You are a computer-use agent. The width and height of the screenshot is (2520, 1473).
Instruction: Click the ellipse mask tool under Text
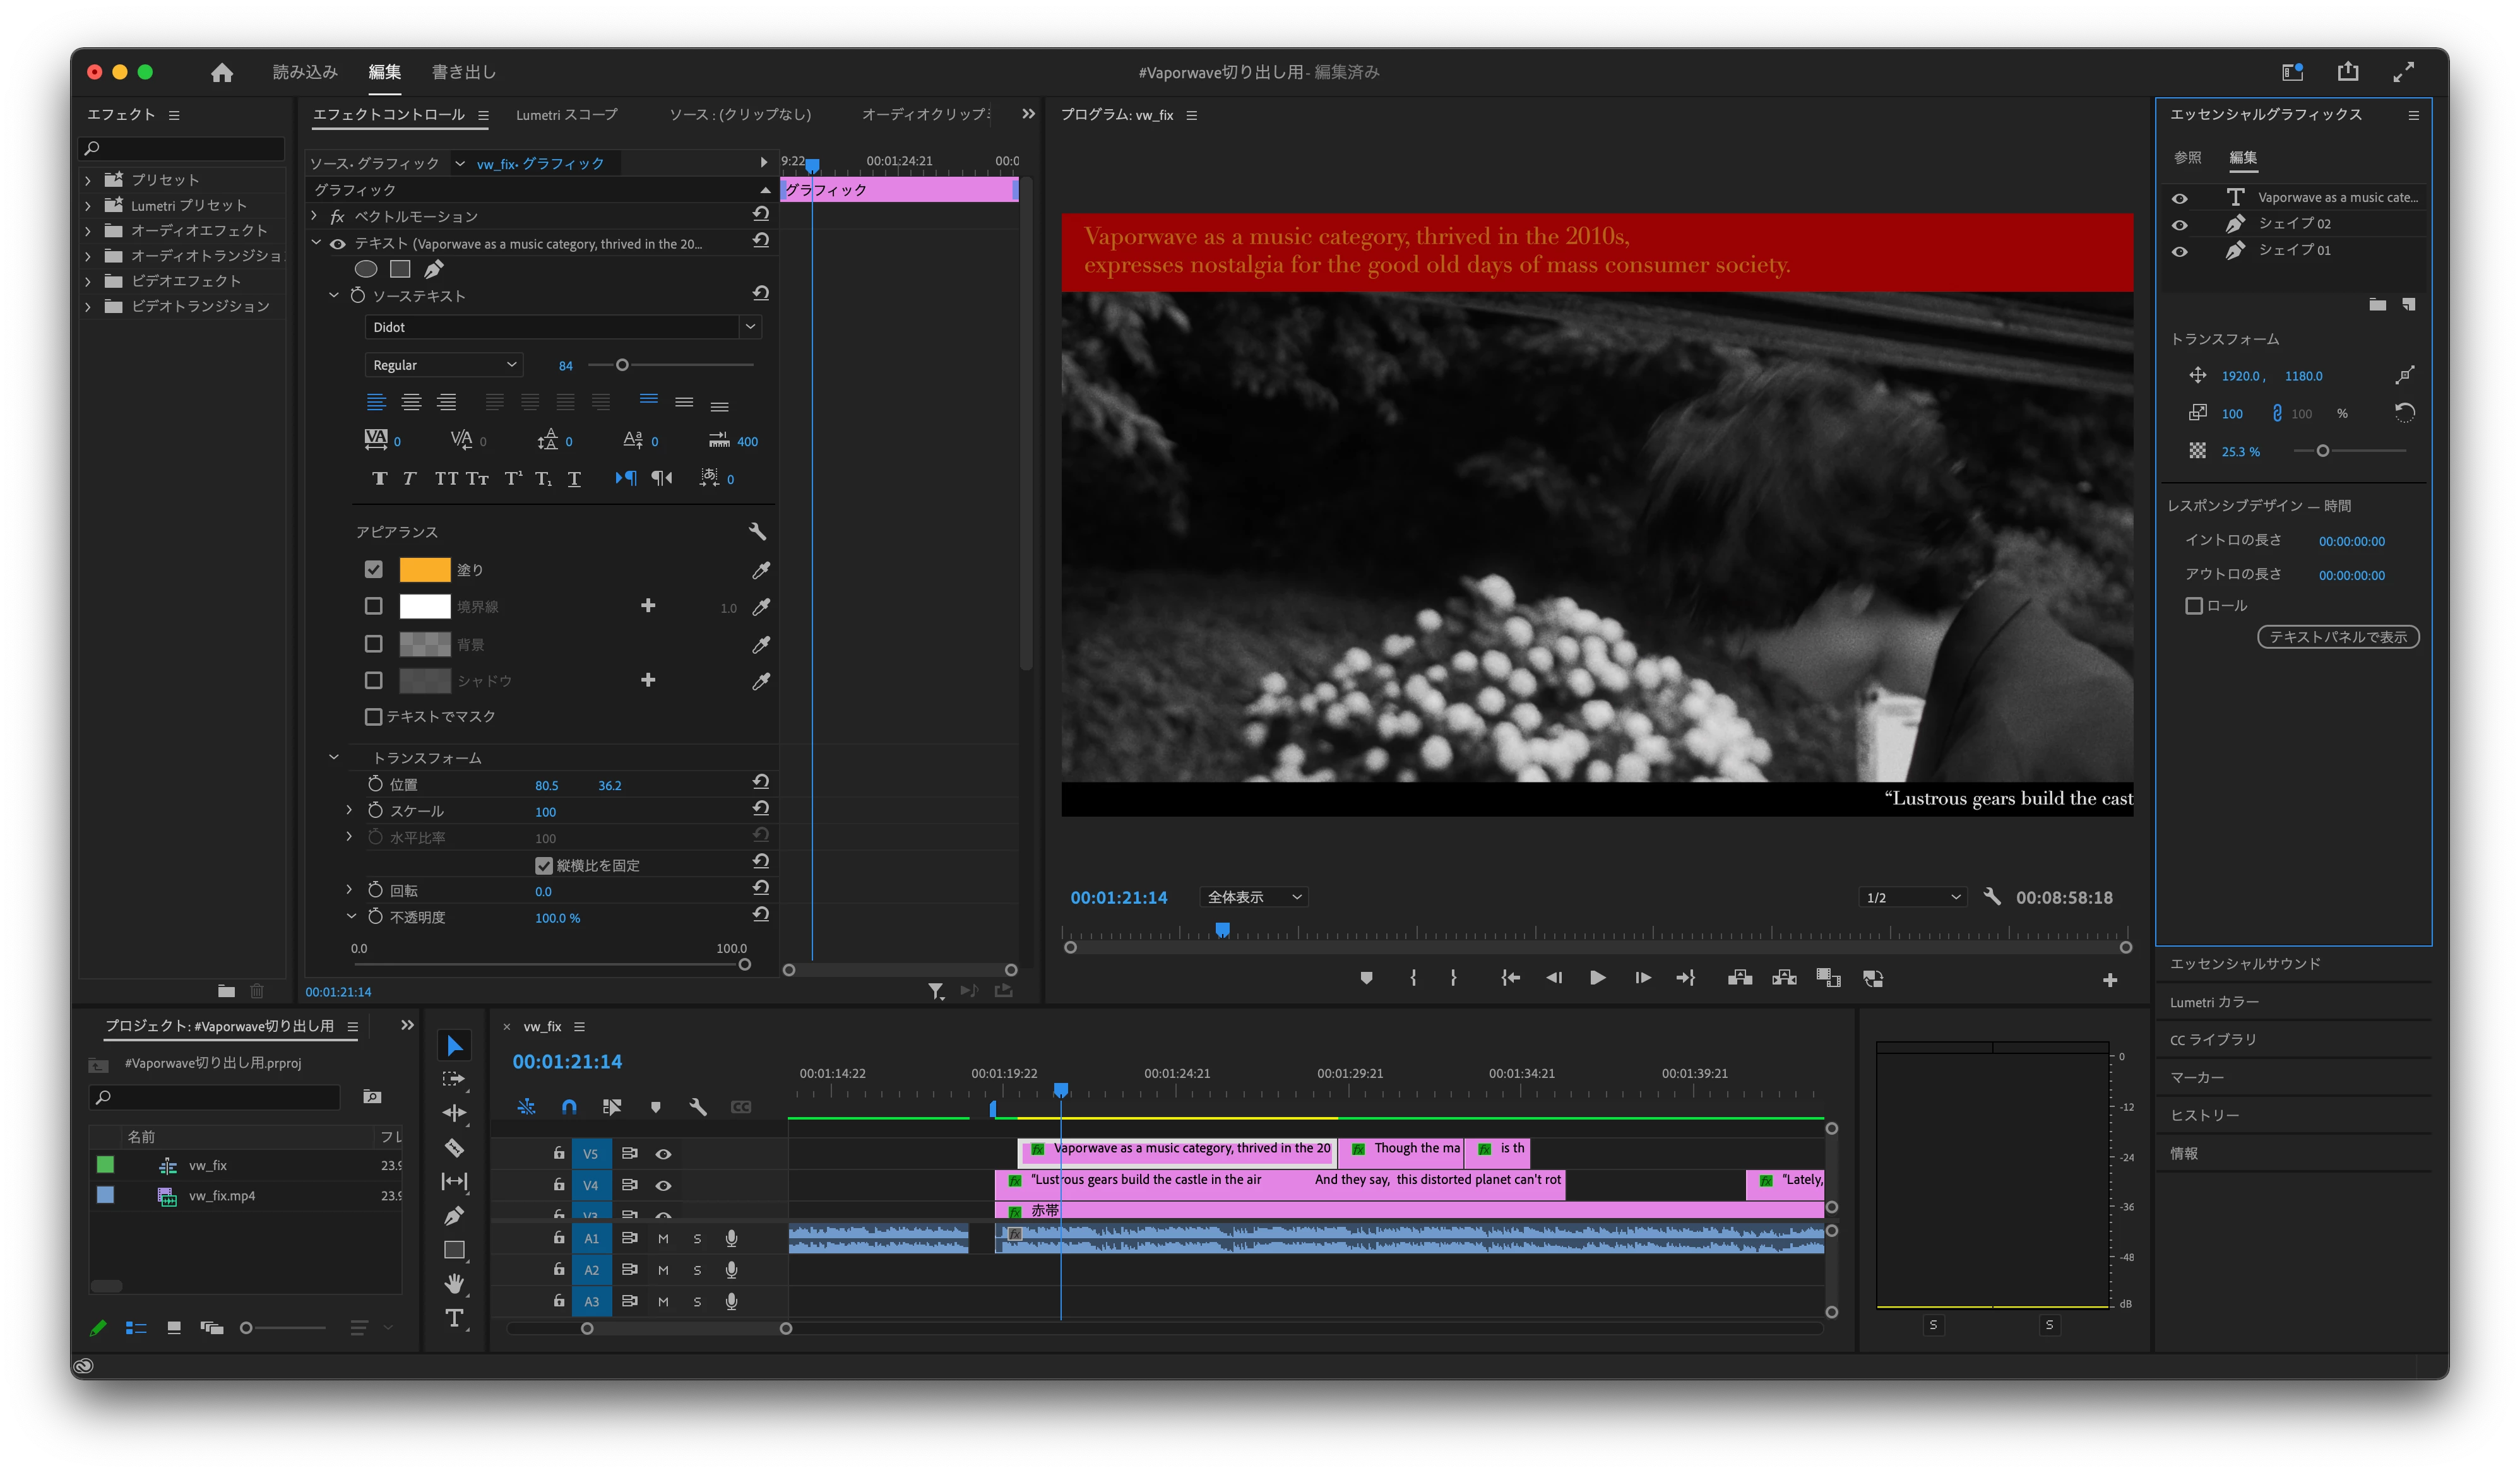pyautogui.click(x=366, y=269)
